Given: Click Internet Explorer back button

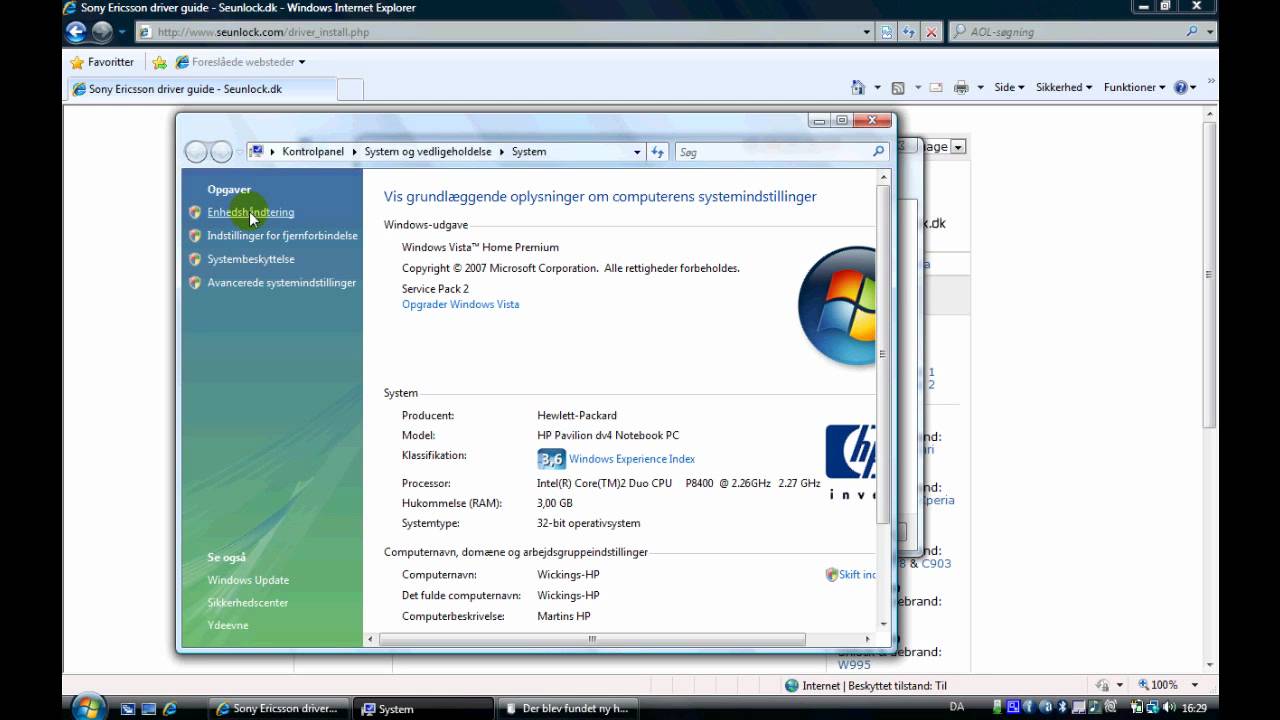Looking at the screenshot, I should [76, 32].
